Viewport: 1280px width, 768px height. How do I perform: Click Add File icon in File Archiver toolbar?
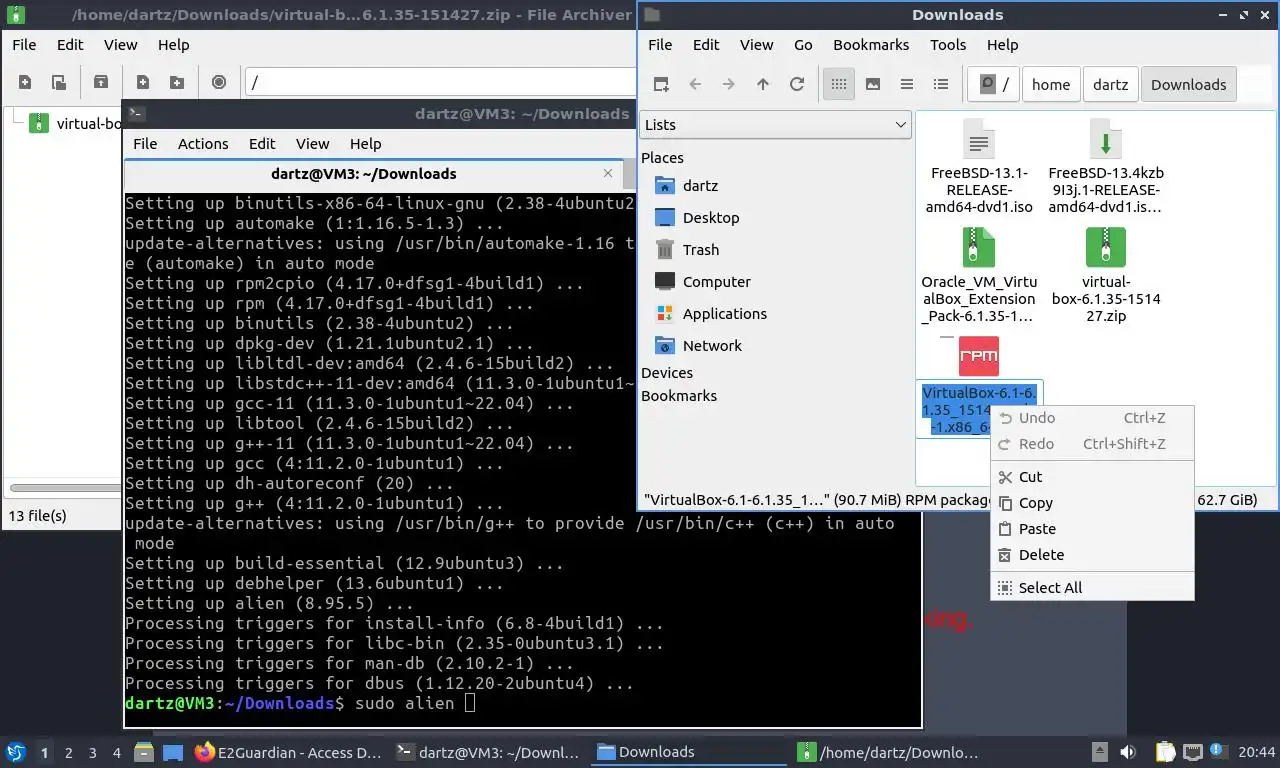click(143, 83)
